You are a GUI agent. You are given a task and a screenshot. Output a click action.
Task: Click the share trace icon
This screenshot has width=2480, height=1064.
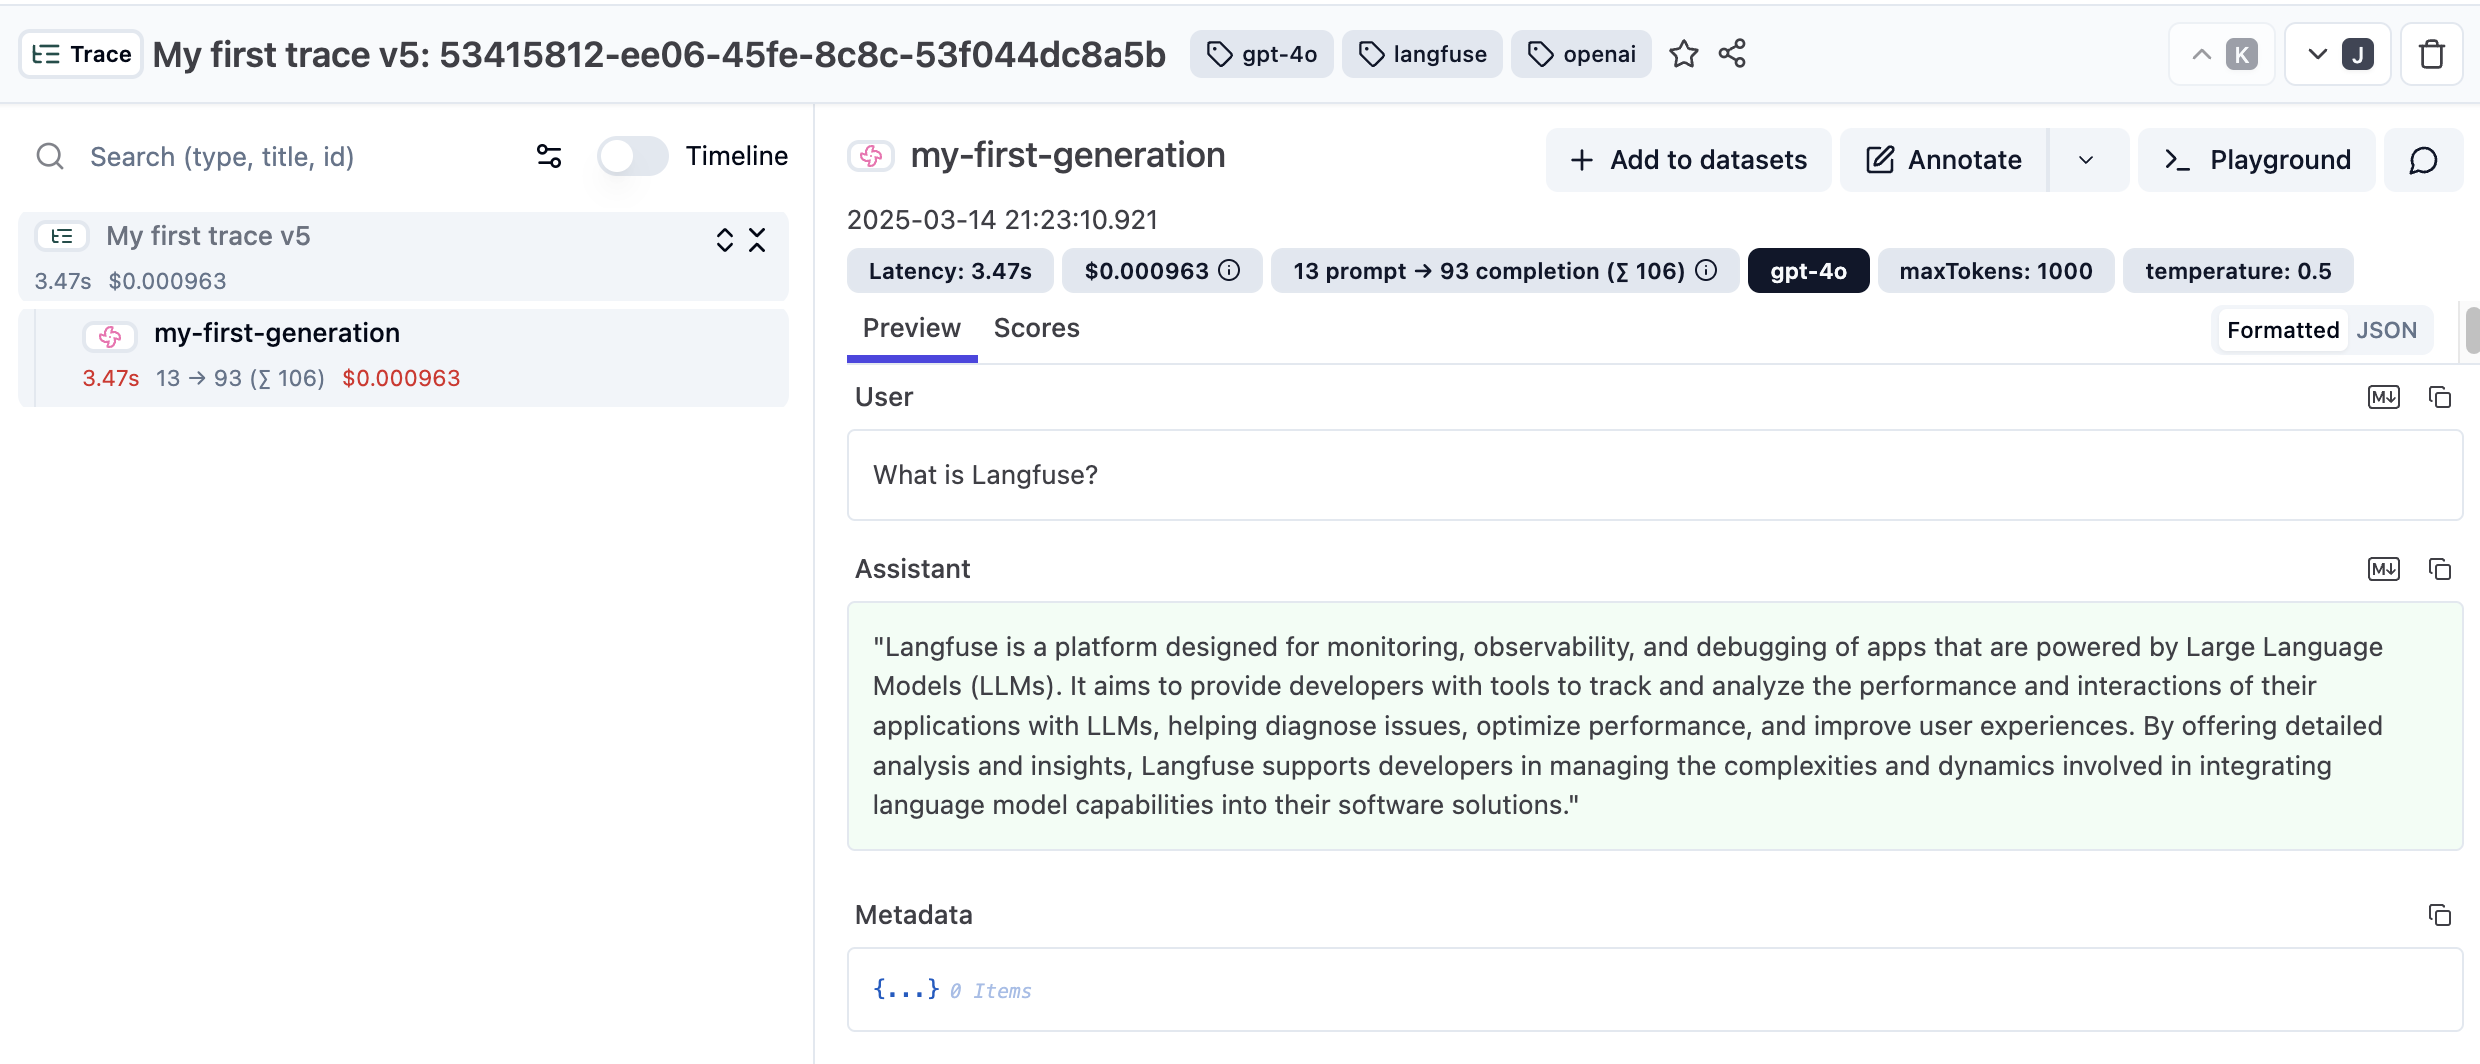(x=1732, y=54)
